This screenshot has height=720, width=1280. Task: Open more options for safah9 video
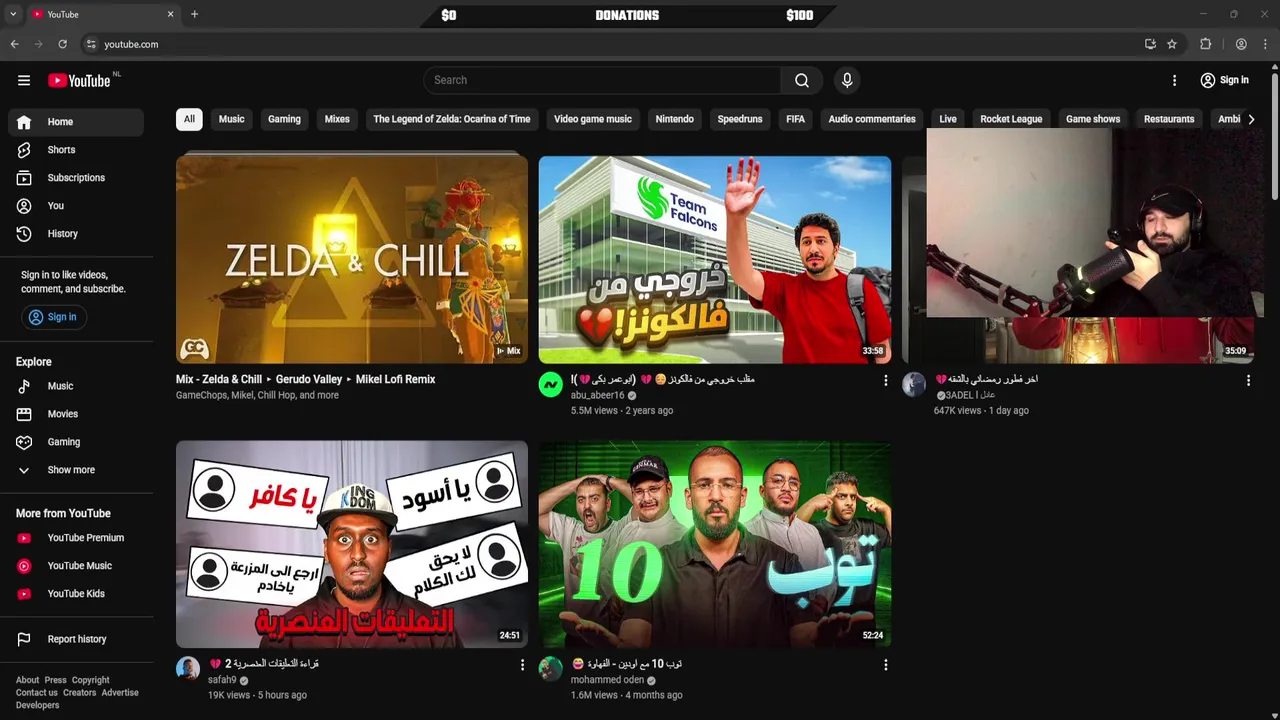(522, 665)
